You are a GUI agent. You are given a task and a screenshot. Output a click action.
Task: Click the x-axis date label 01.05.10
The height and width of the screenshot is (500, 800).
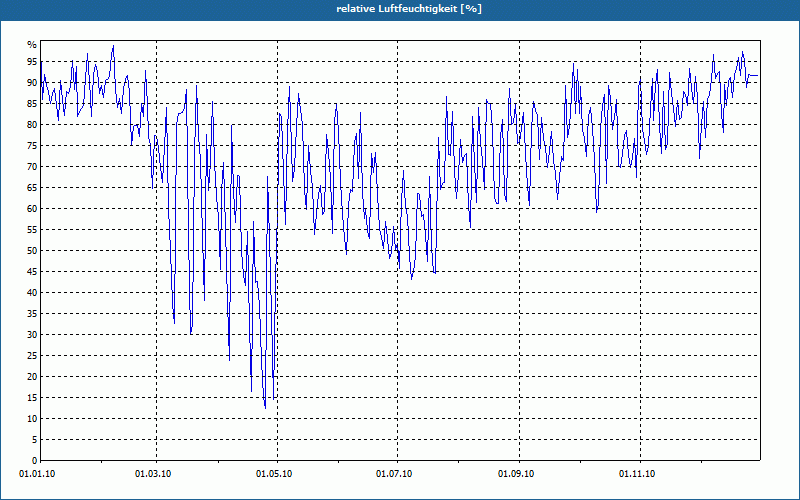pyautogui.click(x=274, y=474)
